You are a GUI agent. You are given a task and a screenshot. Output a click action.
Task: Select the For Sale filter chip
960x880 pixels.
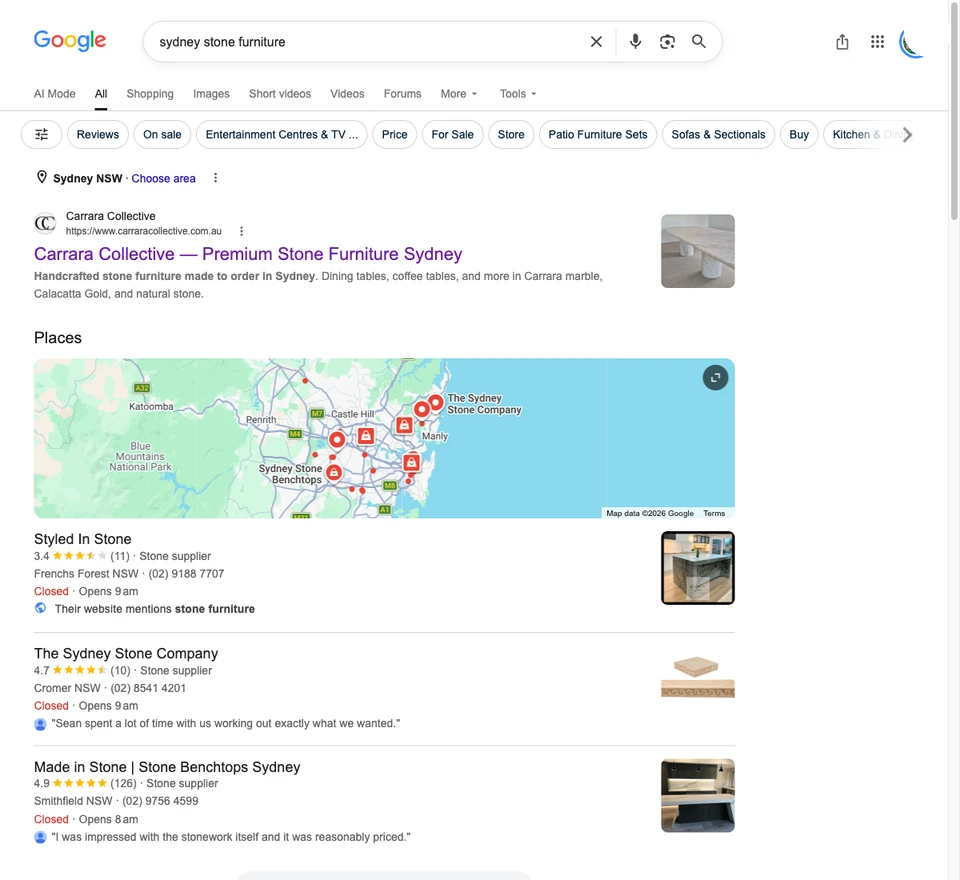452,135
